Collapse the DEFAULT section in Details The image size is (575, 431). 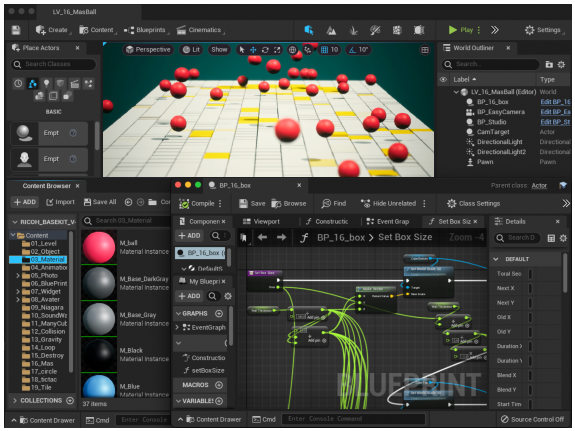click(496, 259)
